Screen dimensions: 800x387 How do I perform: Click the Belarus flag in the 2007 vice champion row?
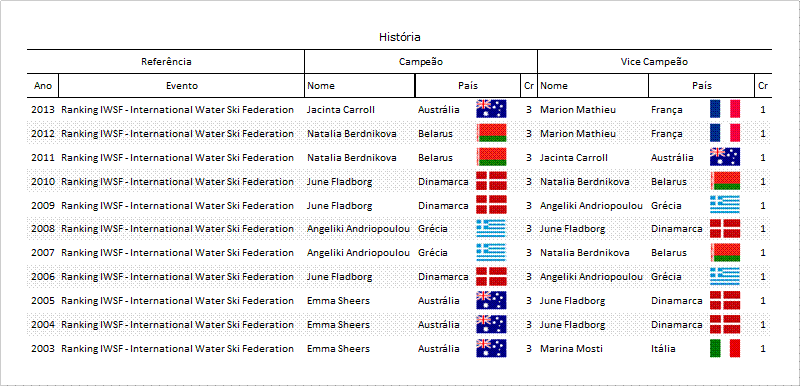[x=724, y=252]
